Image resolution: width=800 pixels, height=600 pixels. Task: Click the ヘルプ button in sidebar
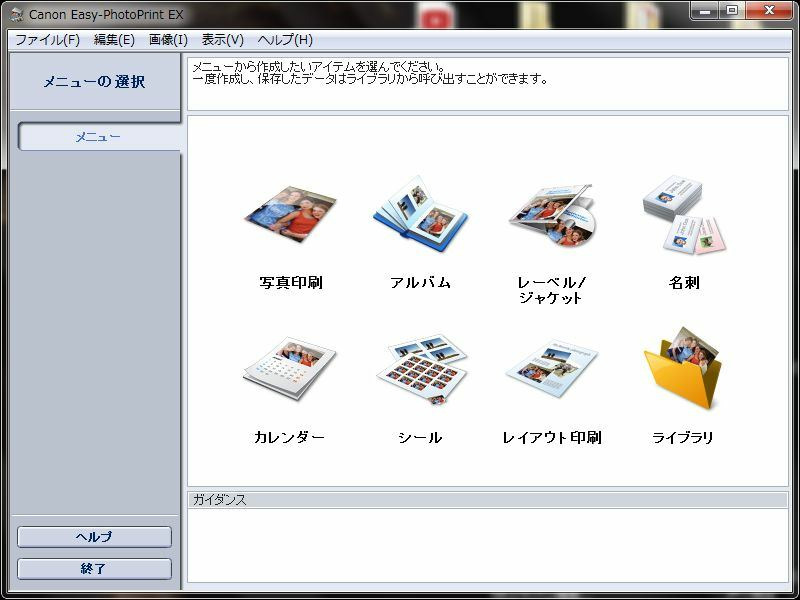94,537
